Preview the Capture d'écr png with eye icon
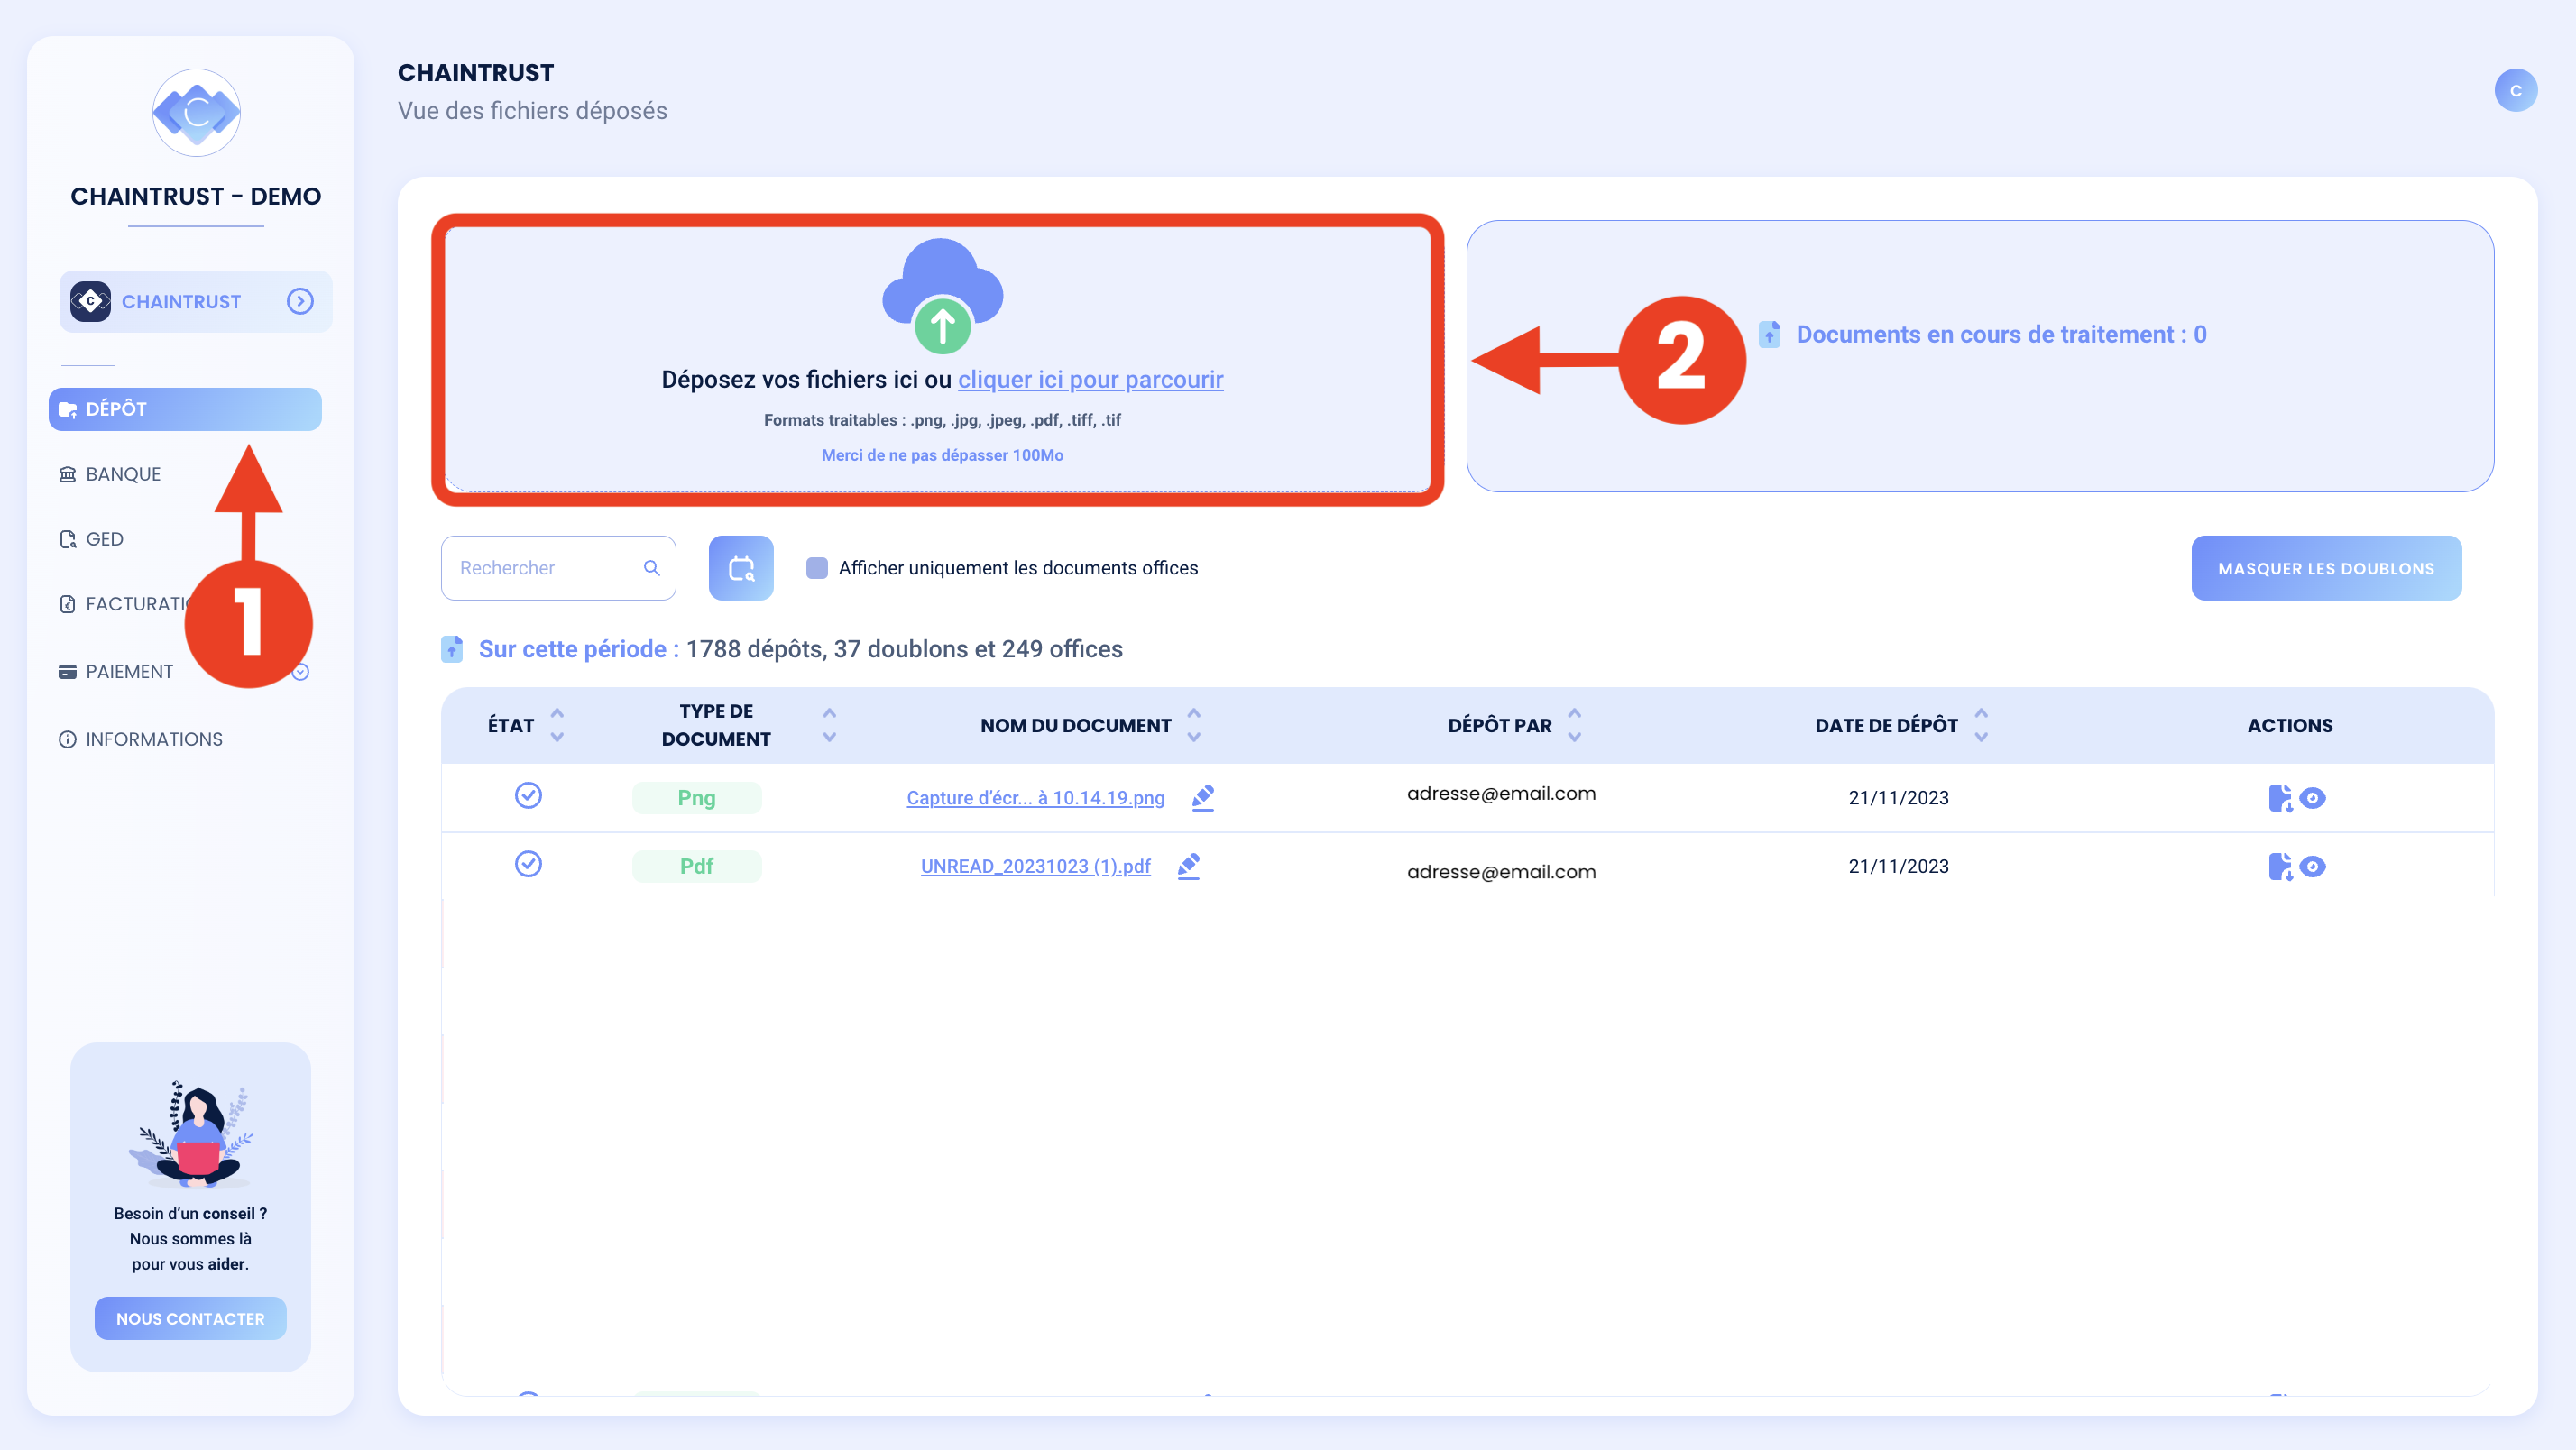2576x1450 pixels. tap(2312, 798)
